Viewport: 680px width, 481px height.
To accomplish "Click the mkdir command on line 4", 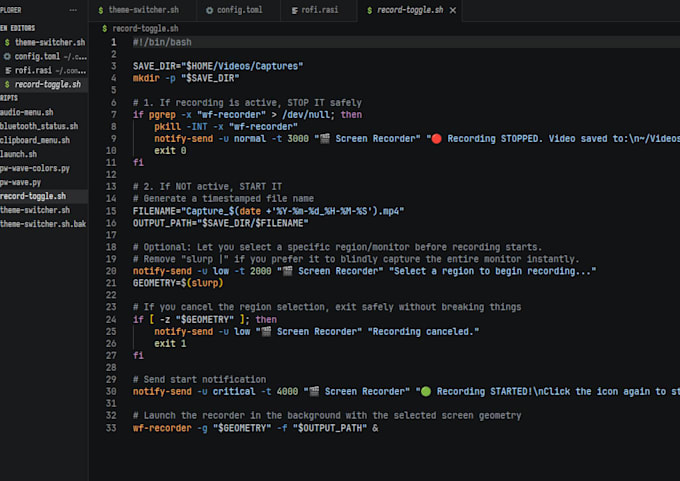I will click(146, 78).
